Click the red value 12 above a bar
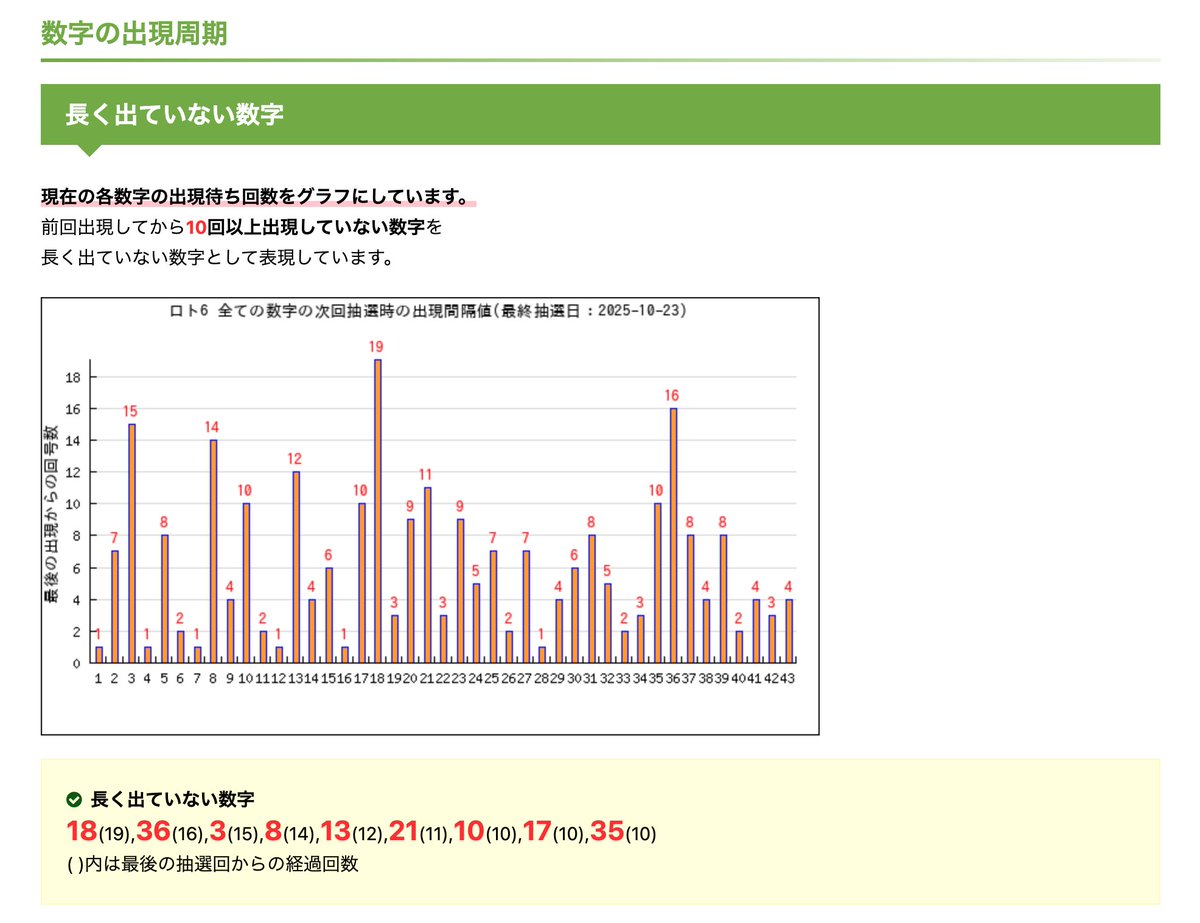The width and height of the screenshot is (1200, 923). 295,459
